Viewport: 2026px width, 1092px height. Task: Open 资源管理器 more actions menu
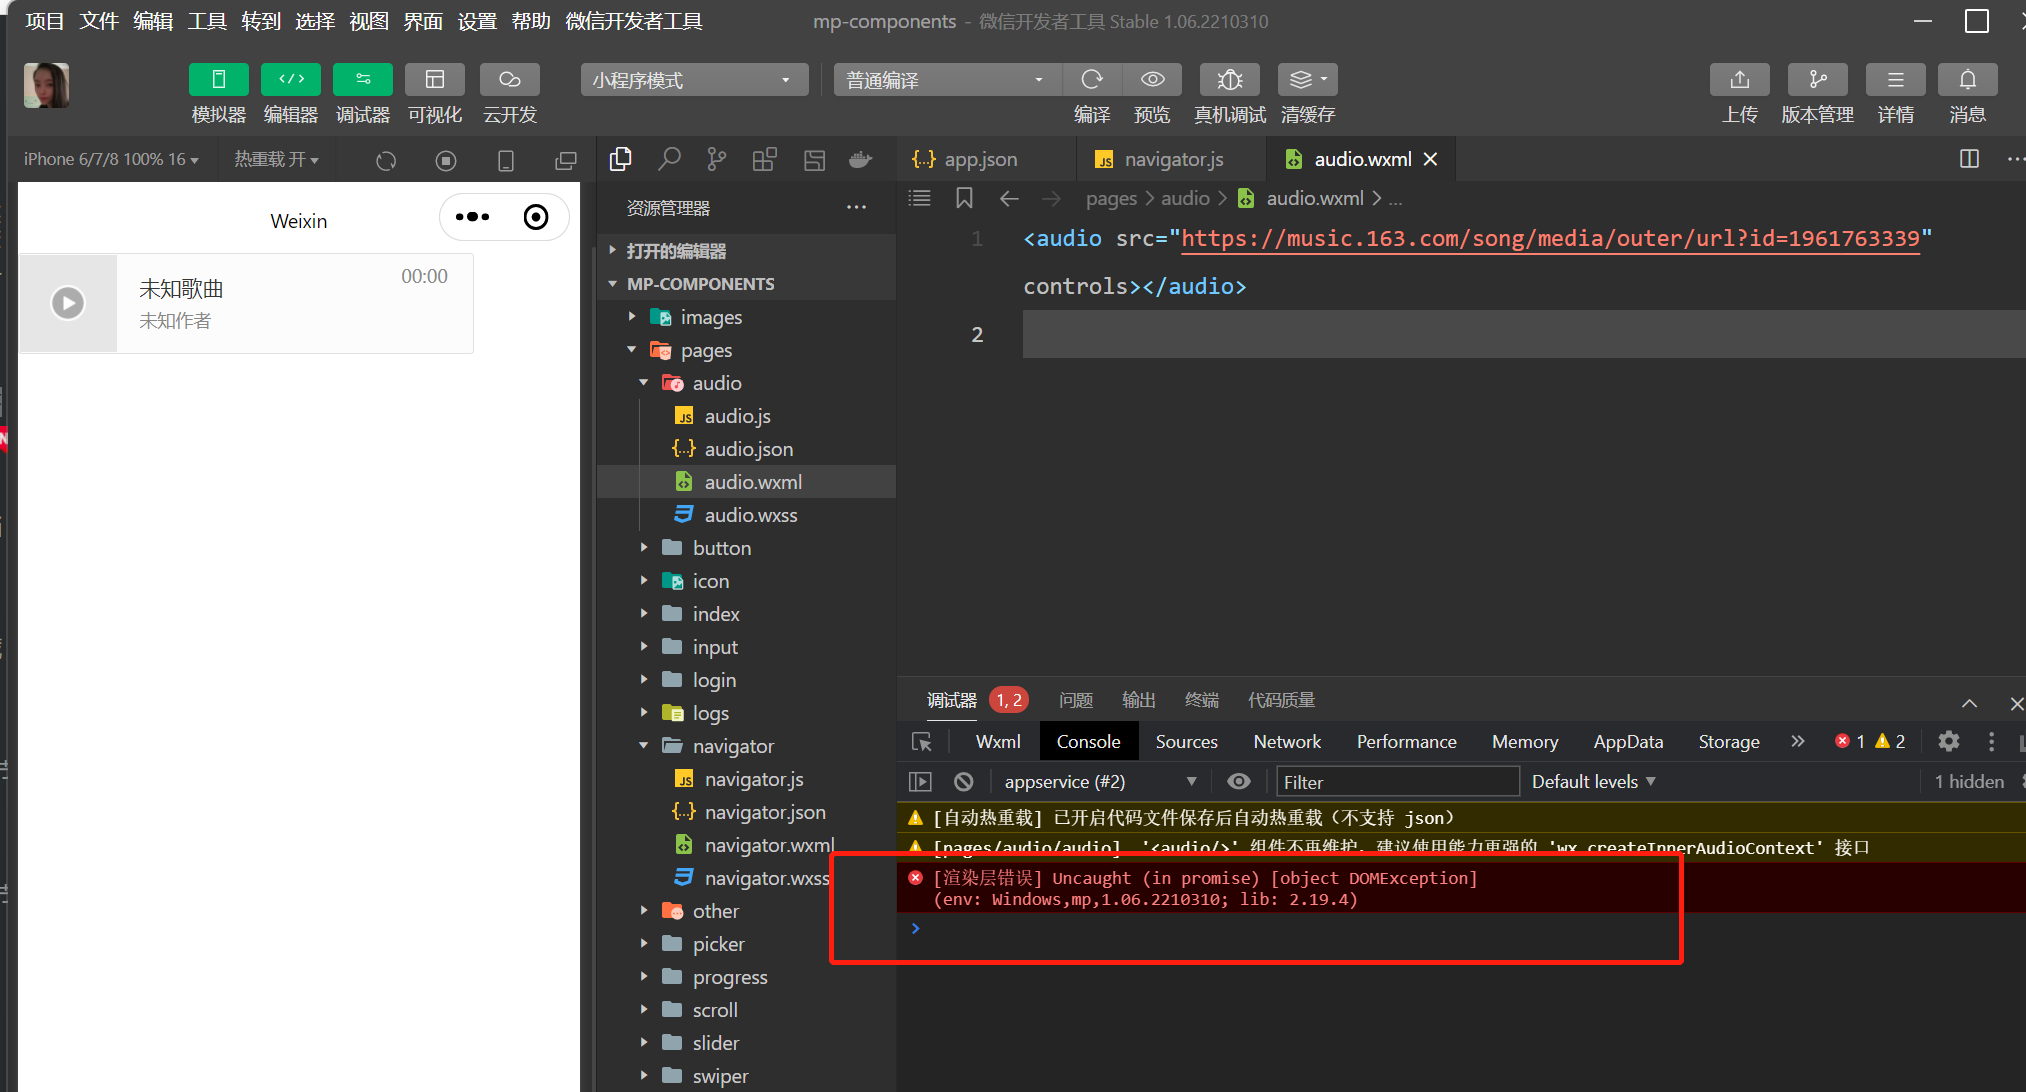pos(856,207)
